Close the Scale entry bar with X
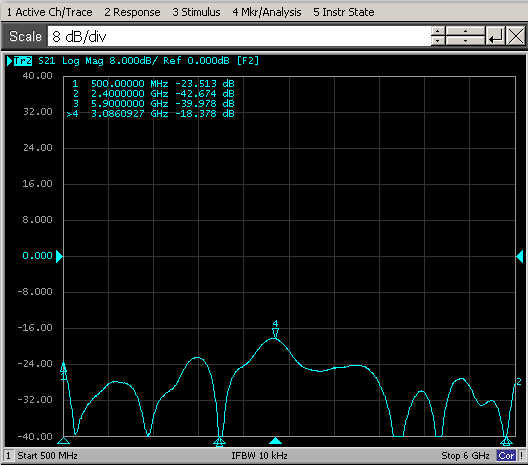Viewport: 528px width, 465px height. [x=516, y=36]
